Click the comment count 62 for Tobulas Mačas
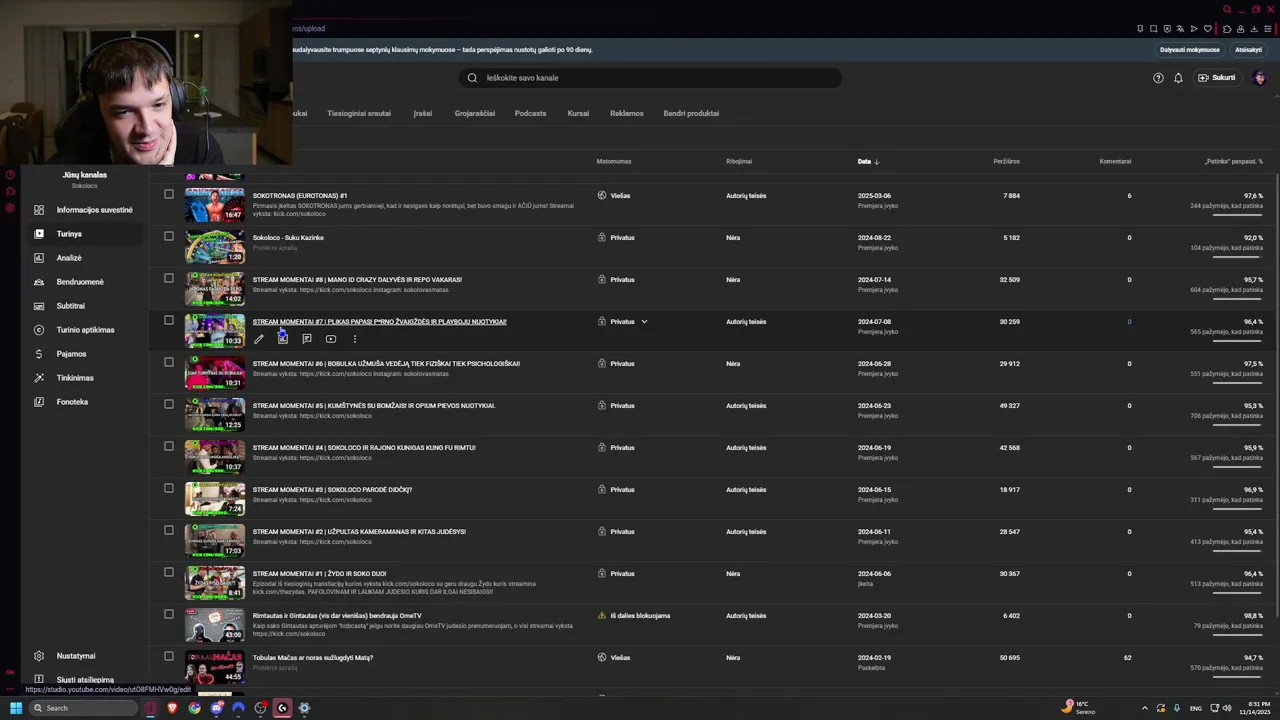1280x720 pixels. (x=1127, y=658)
